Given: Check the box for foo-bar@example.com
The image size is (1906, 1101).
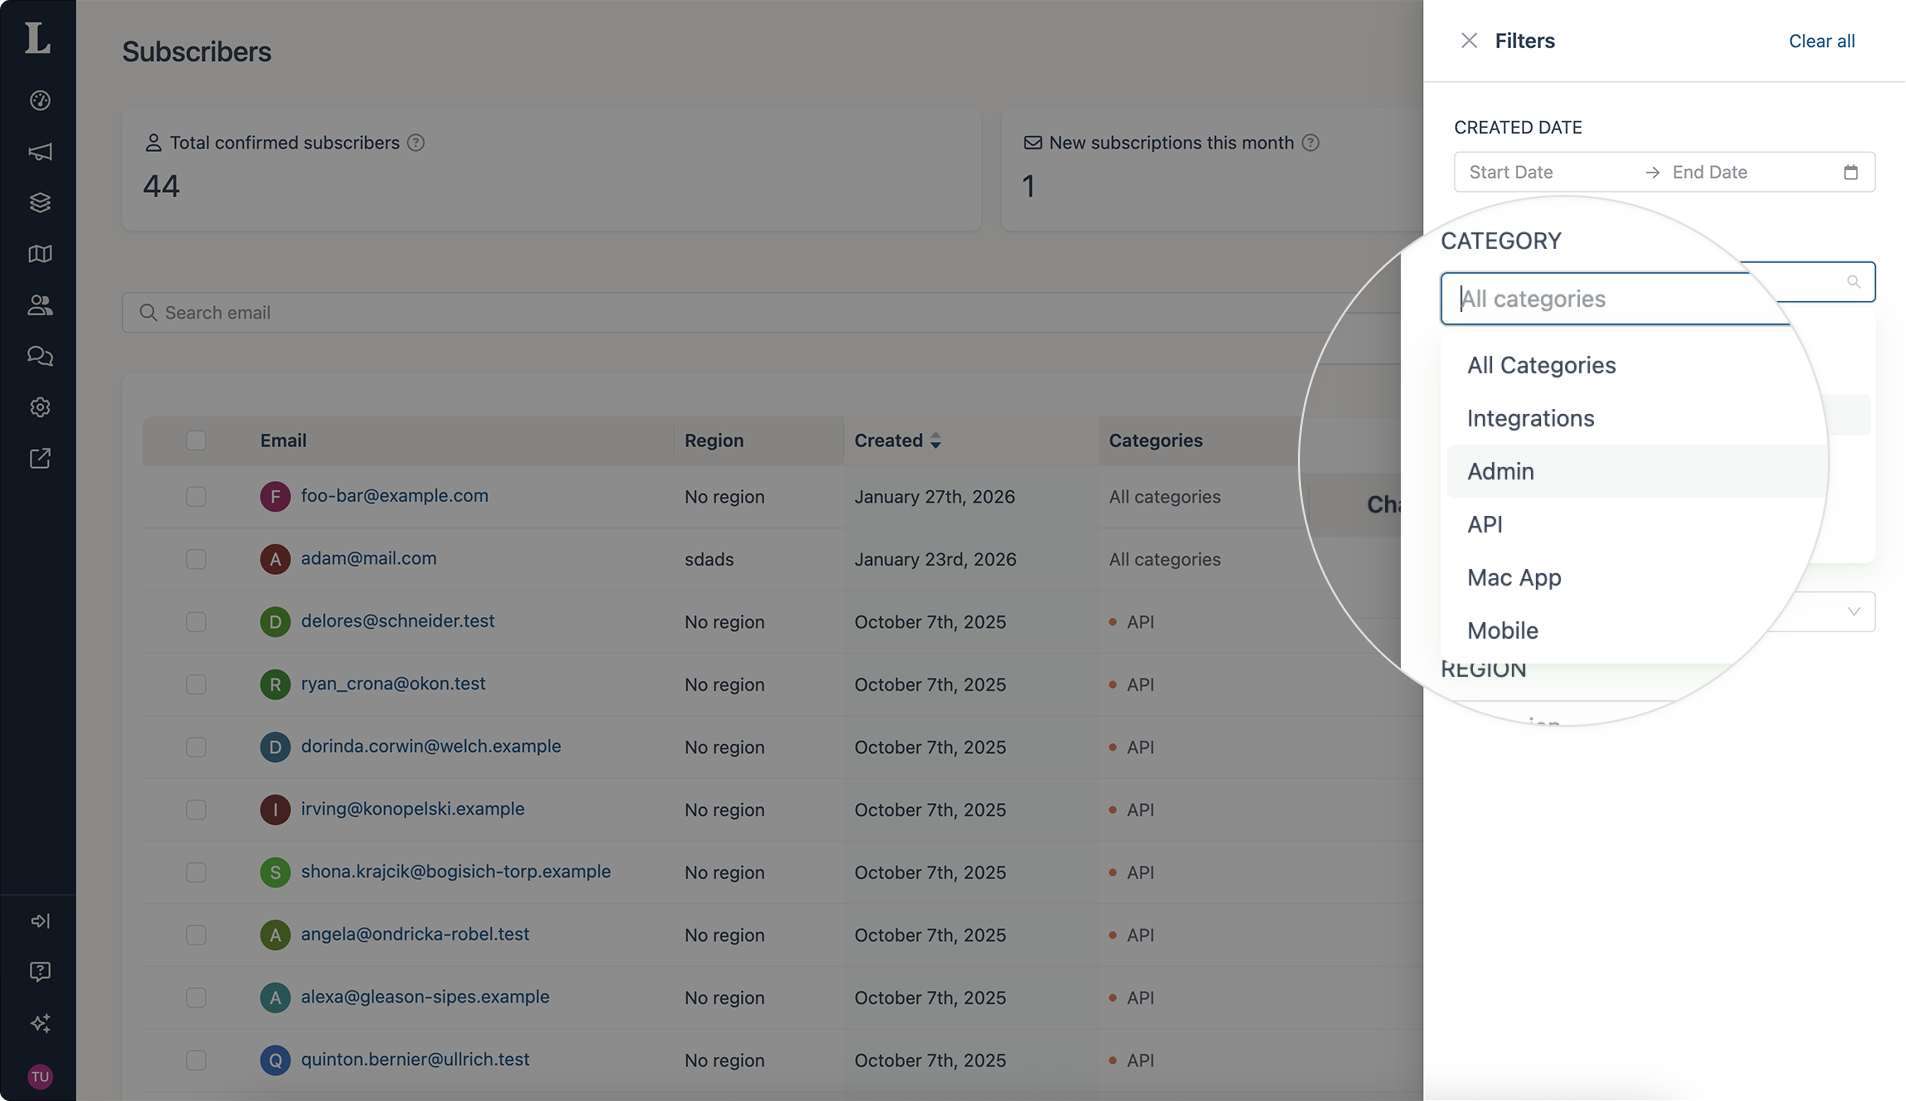Looking at the screenshot, I should pyautogui.click(x=196, y=497).
